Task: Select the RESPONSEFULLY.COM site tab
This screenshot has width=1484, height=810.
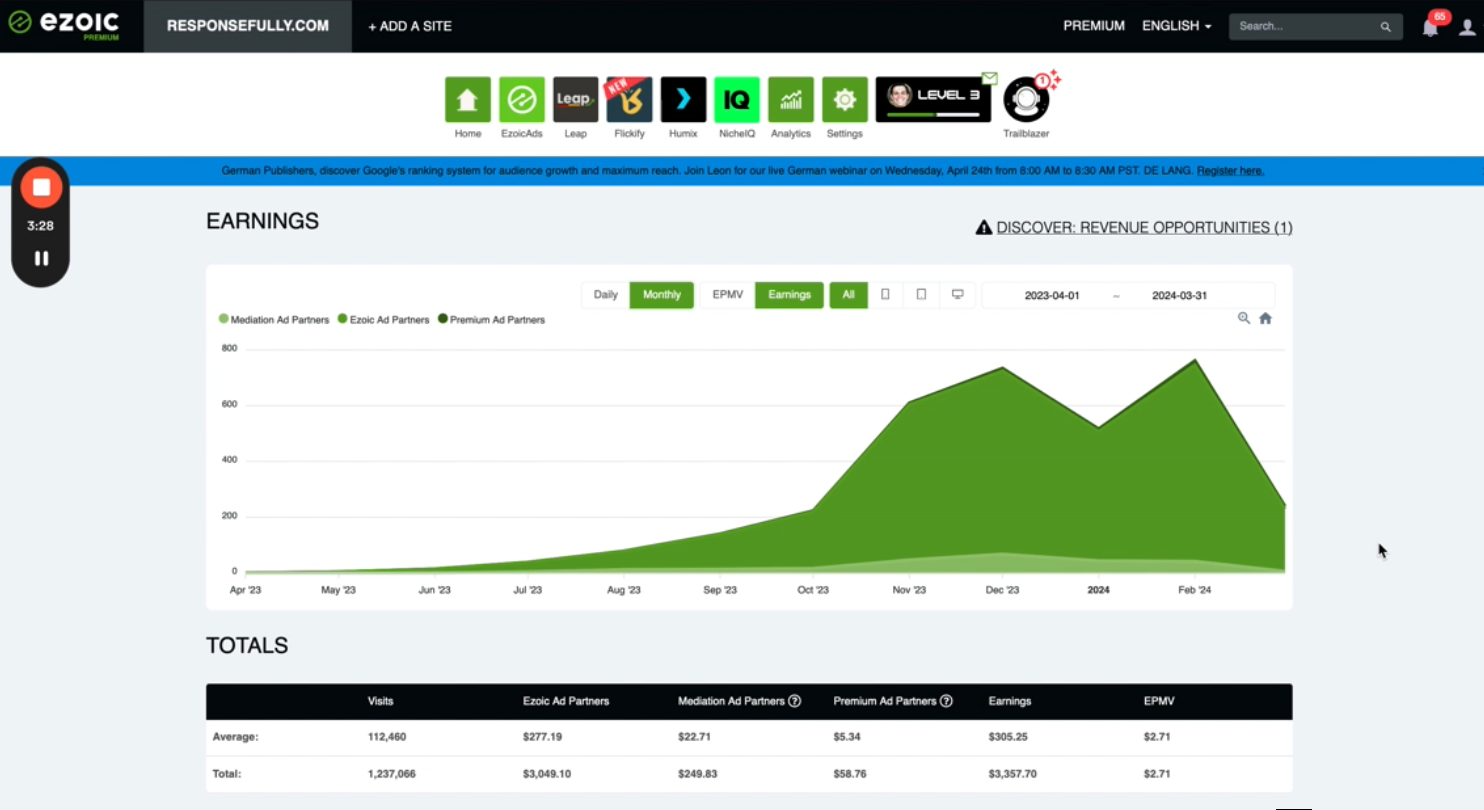Action: (x=248, y=26)
